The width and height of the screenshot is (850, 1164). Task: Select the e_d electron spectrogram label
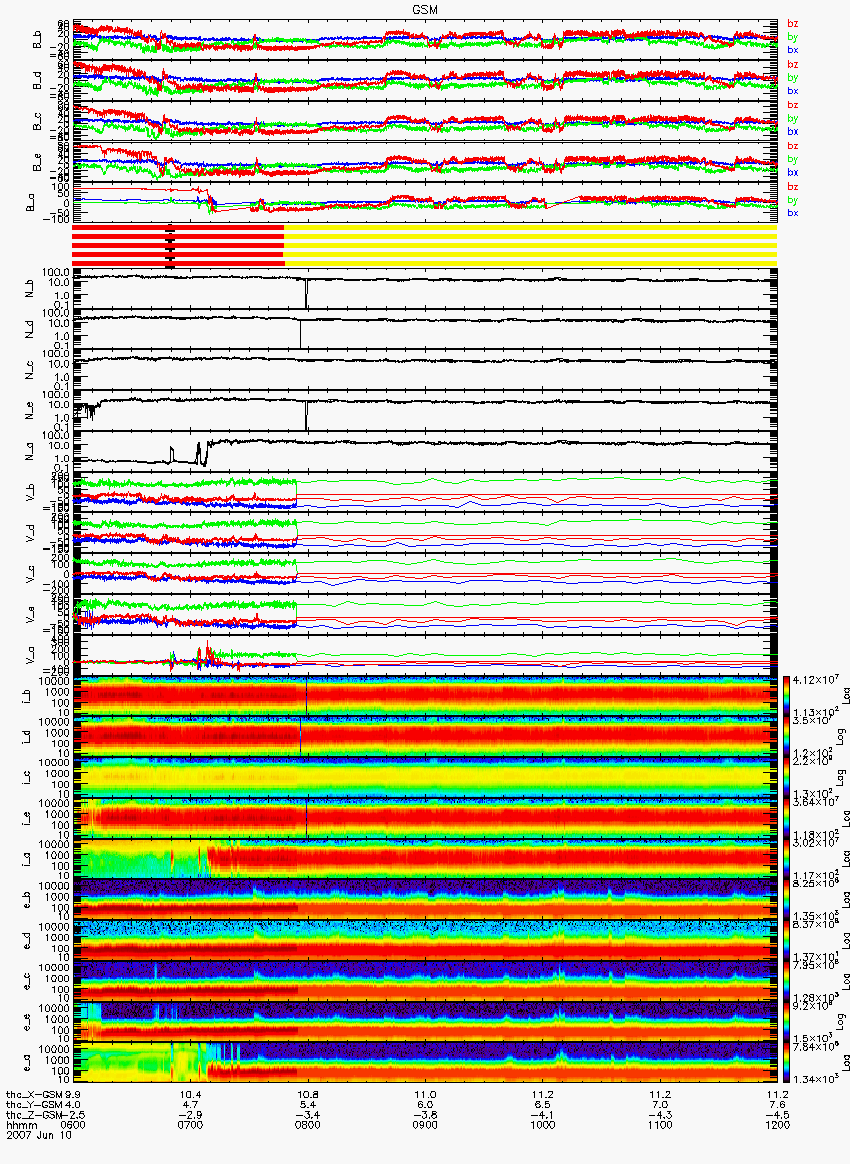point(27,941)
